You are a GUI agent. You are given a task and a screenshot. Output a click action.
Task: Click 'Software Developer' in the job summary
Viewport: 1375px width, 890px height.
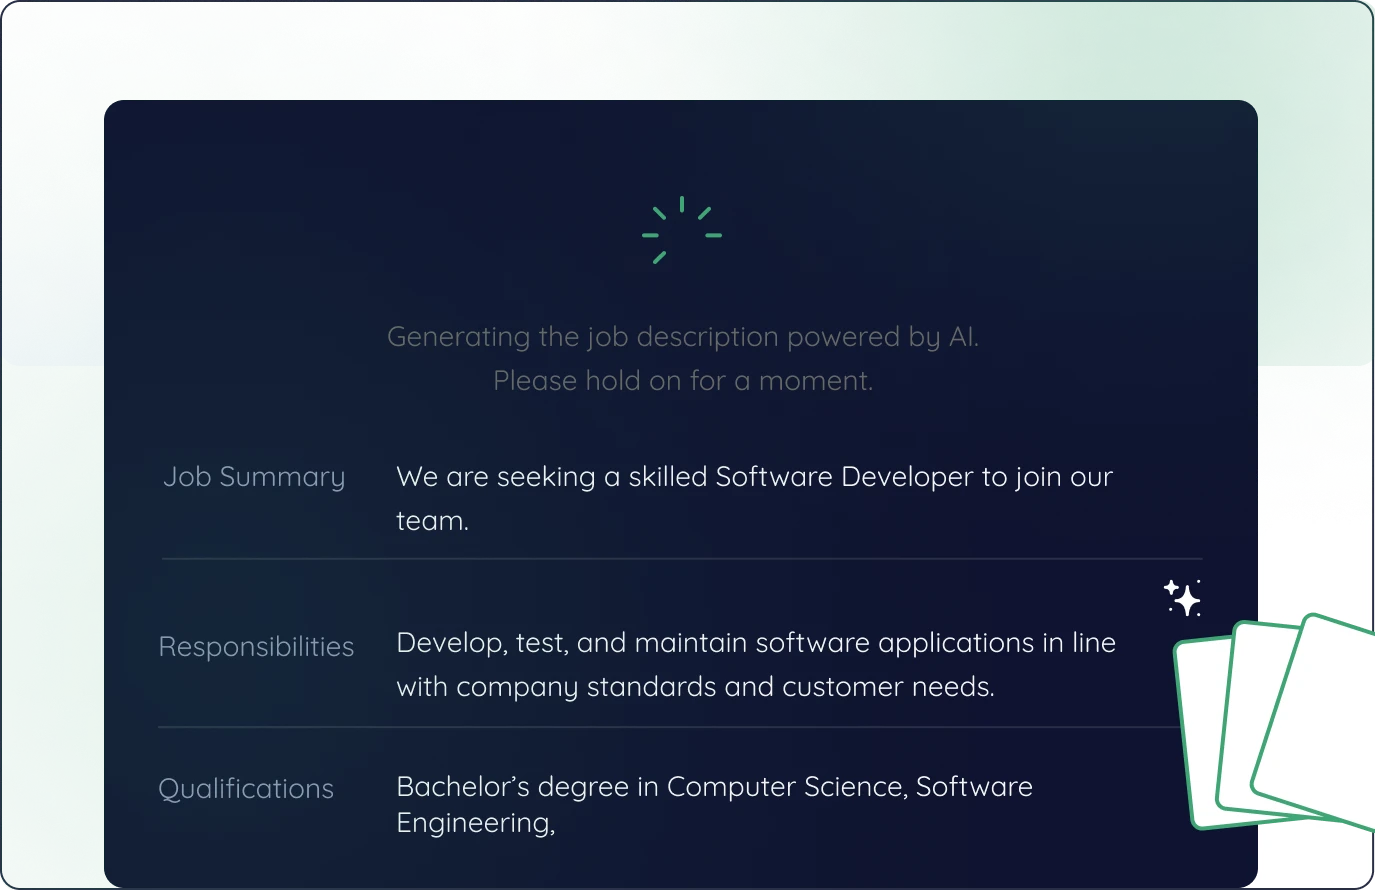tap(844, 477)
